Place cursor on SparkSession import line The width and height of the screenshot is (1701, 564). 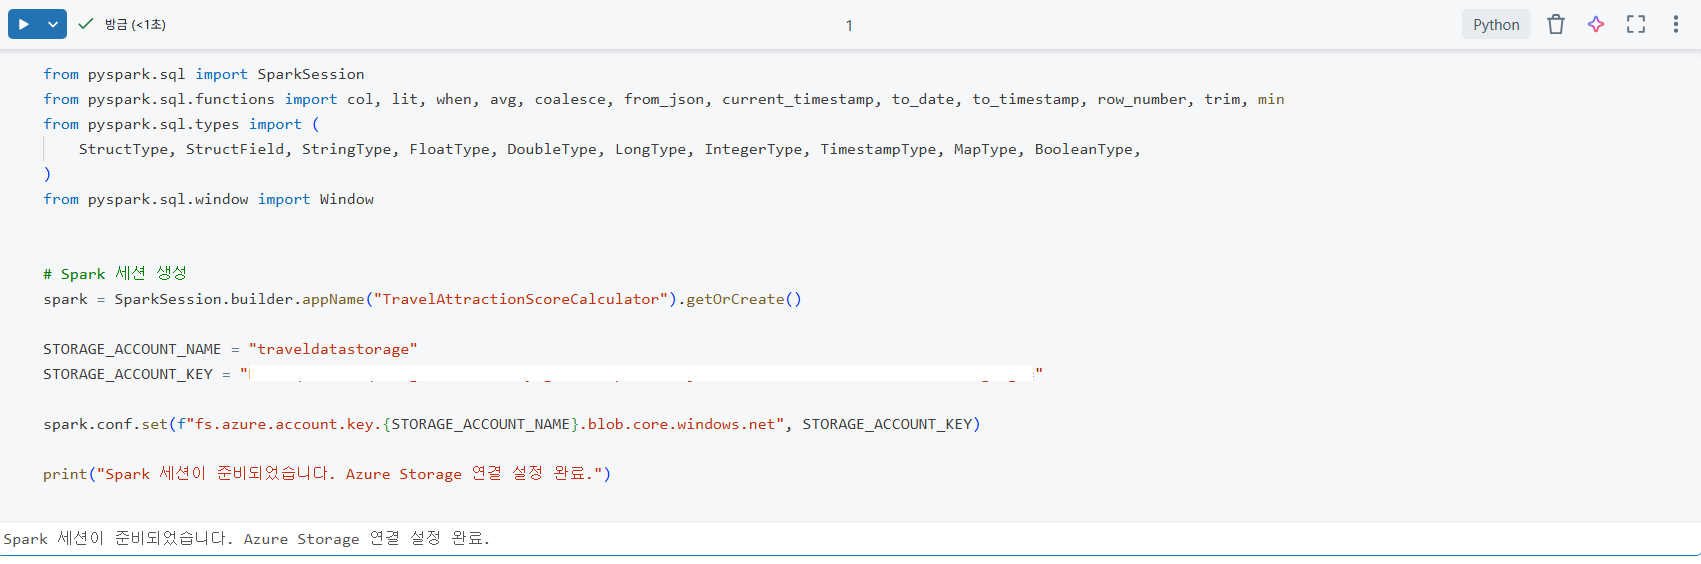point(204,74)
